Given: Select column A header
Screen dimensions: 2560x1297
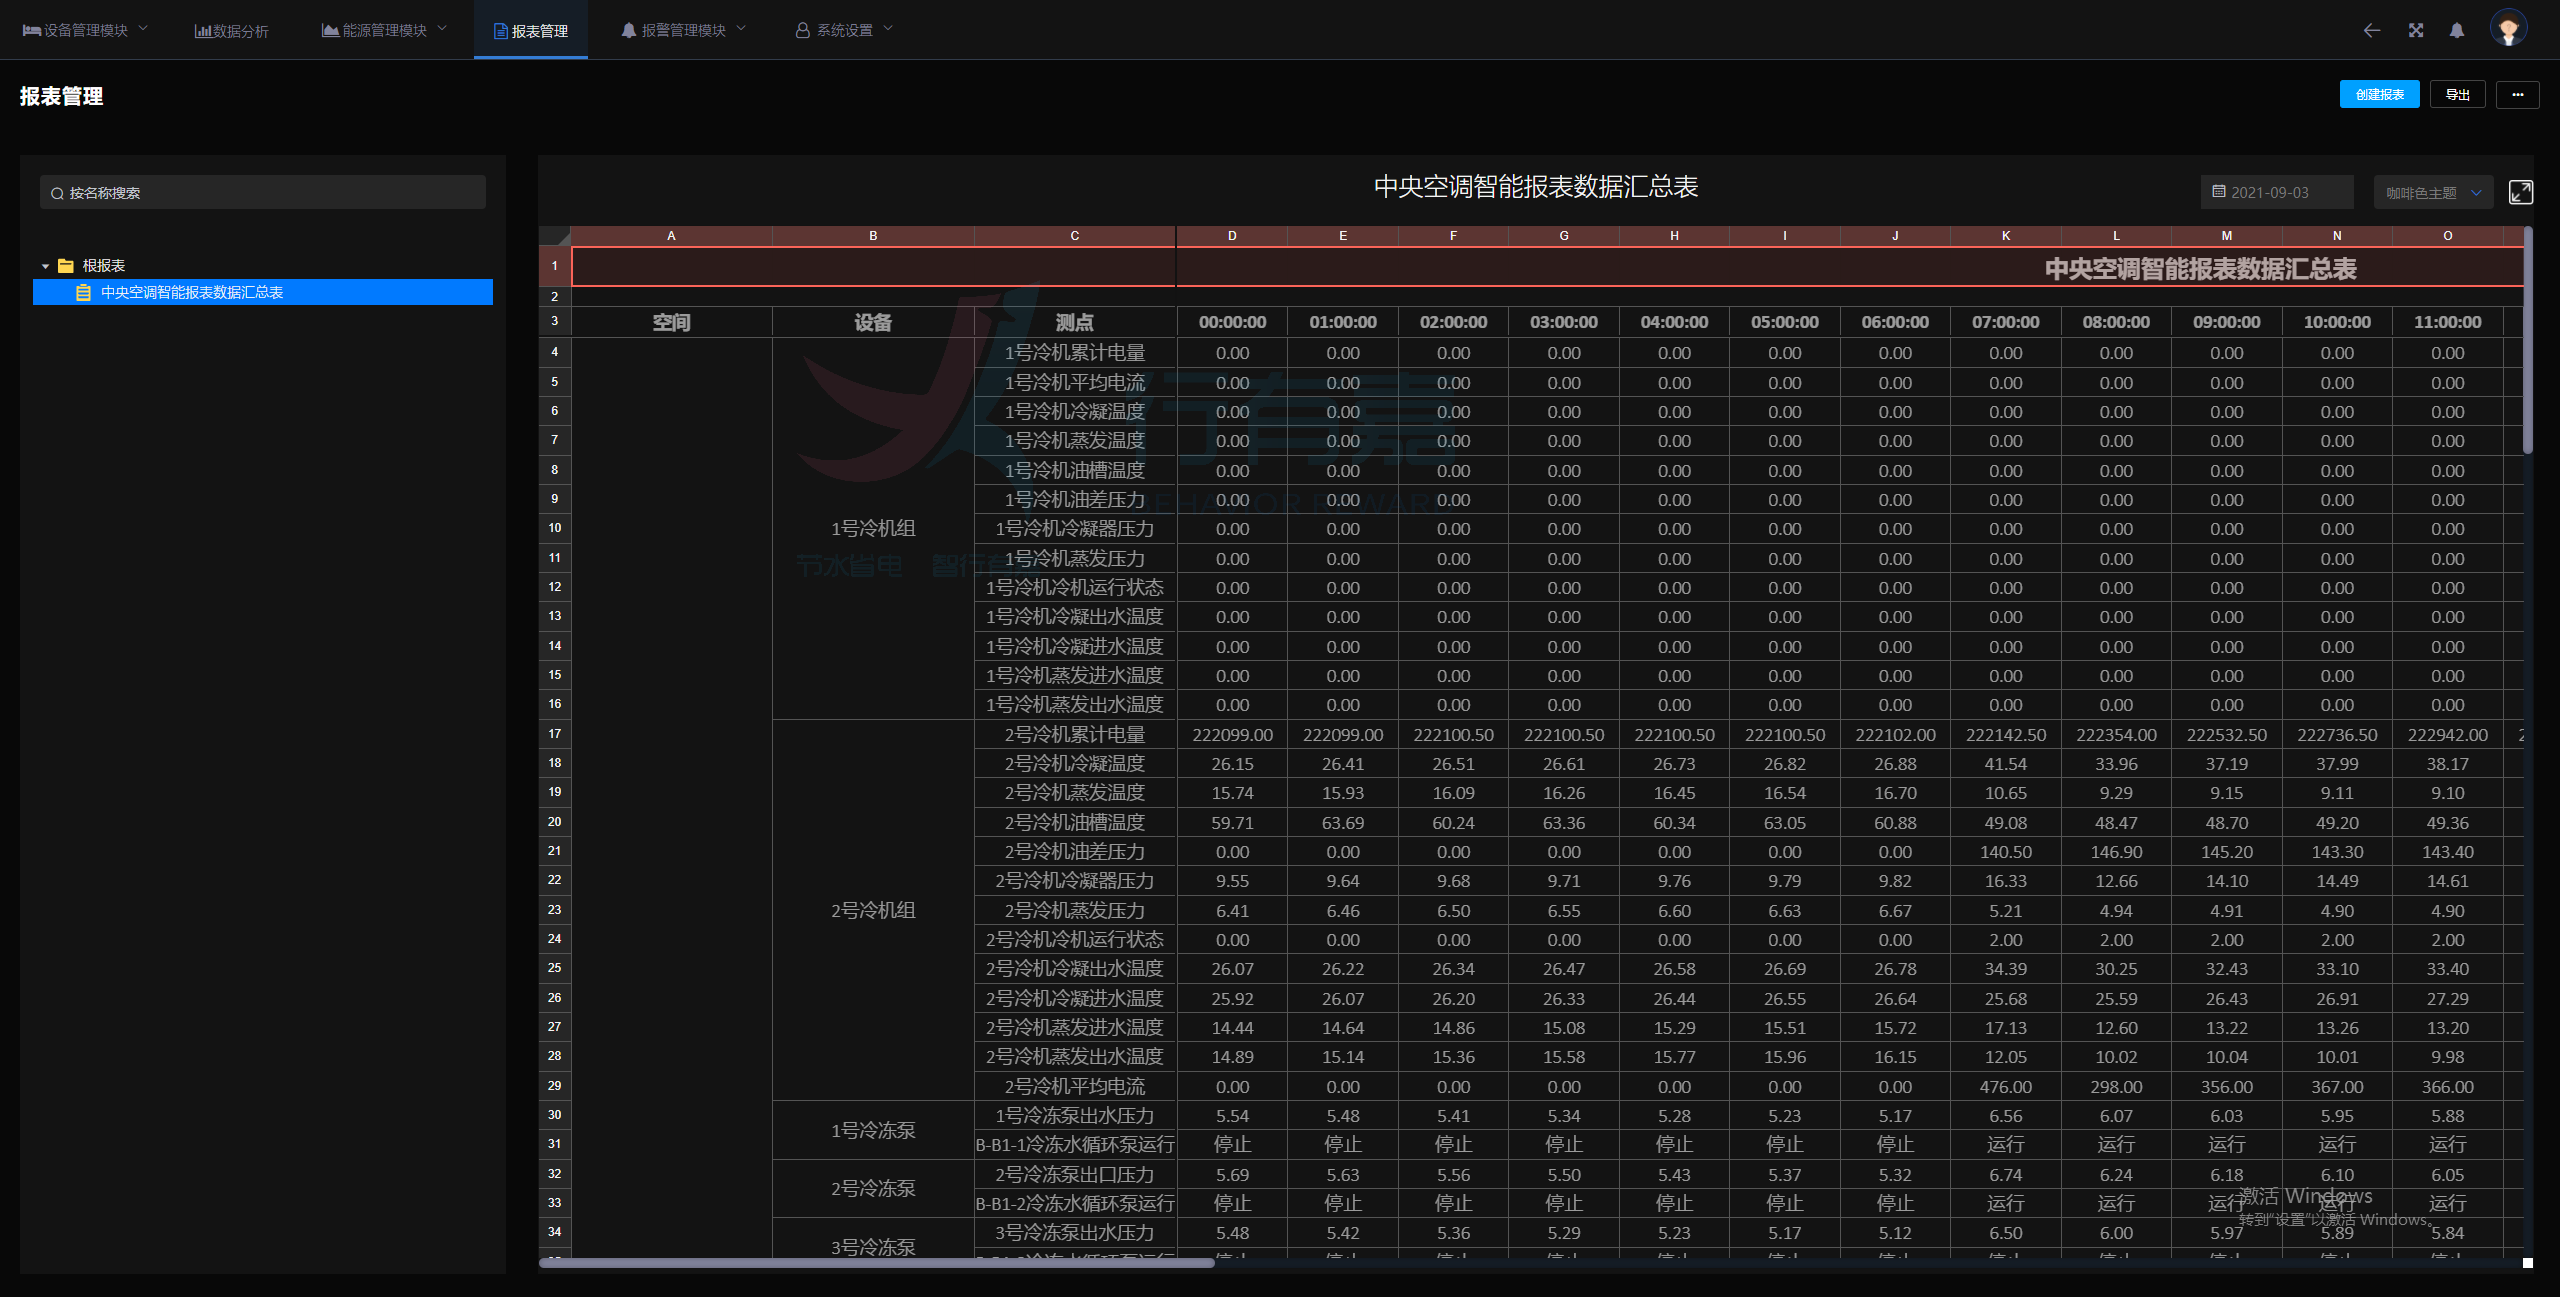Looking at the screenshot, I should [671, 236].
